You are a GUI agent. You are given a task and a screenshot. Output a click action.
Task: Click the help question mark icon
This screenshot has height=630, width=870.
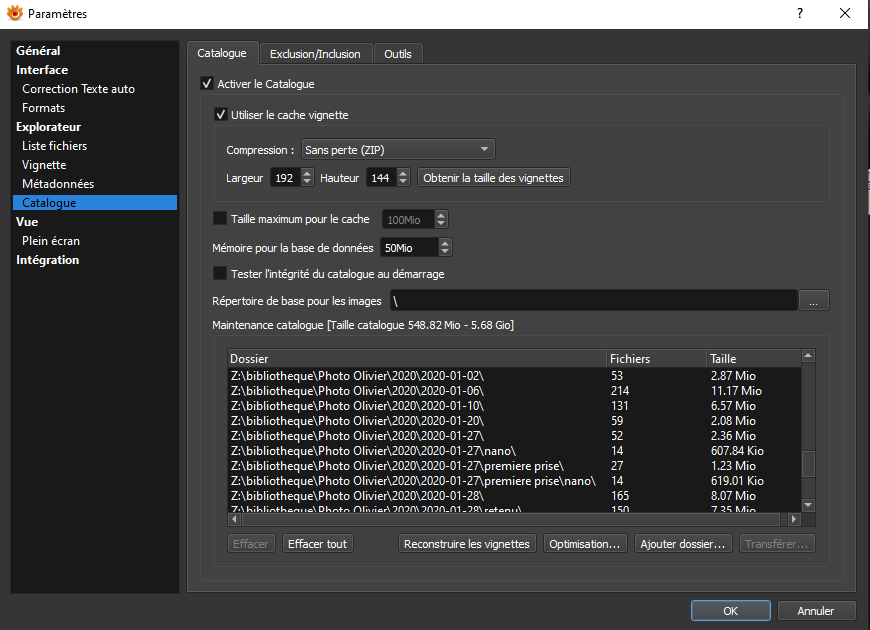(800, 13)
